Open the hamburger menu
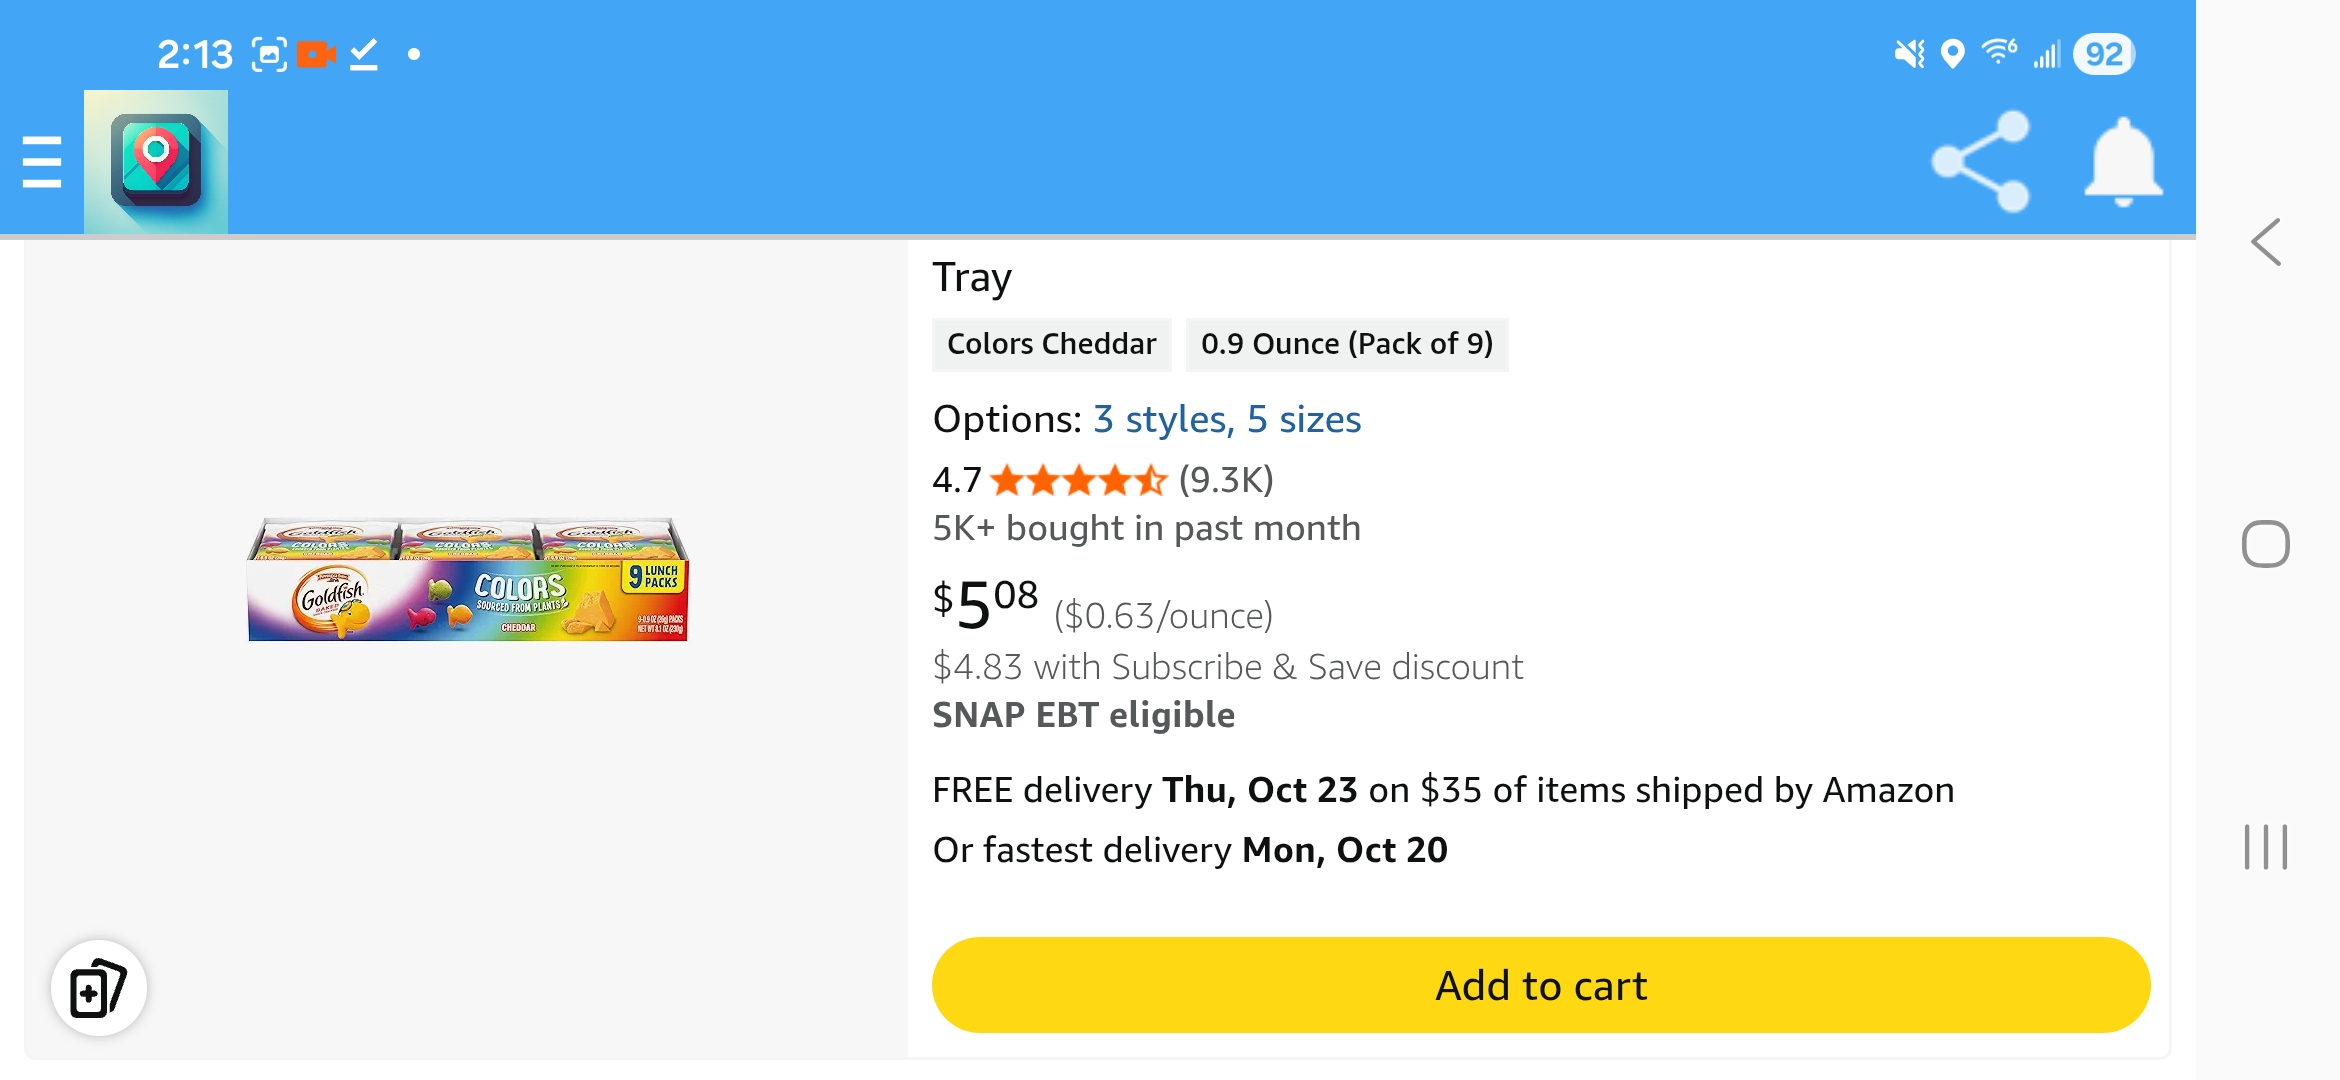This screenshot has height=1080, width=2340. pos(42,162)
